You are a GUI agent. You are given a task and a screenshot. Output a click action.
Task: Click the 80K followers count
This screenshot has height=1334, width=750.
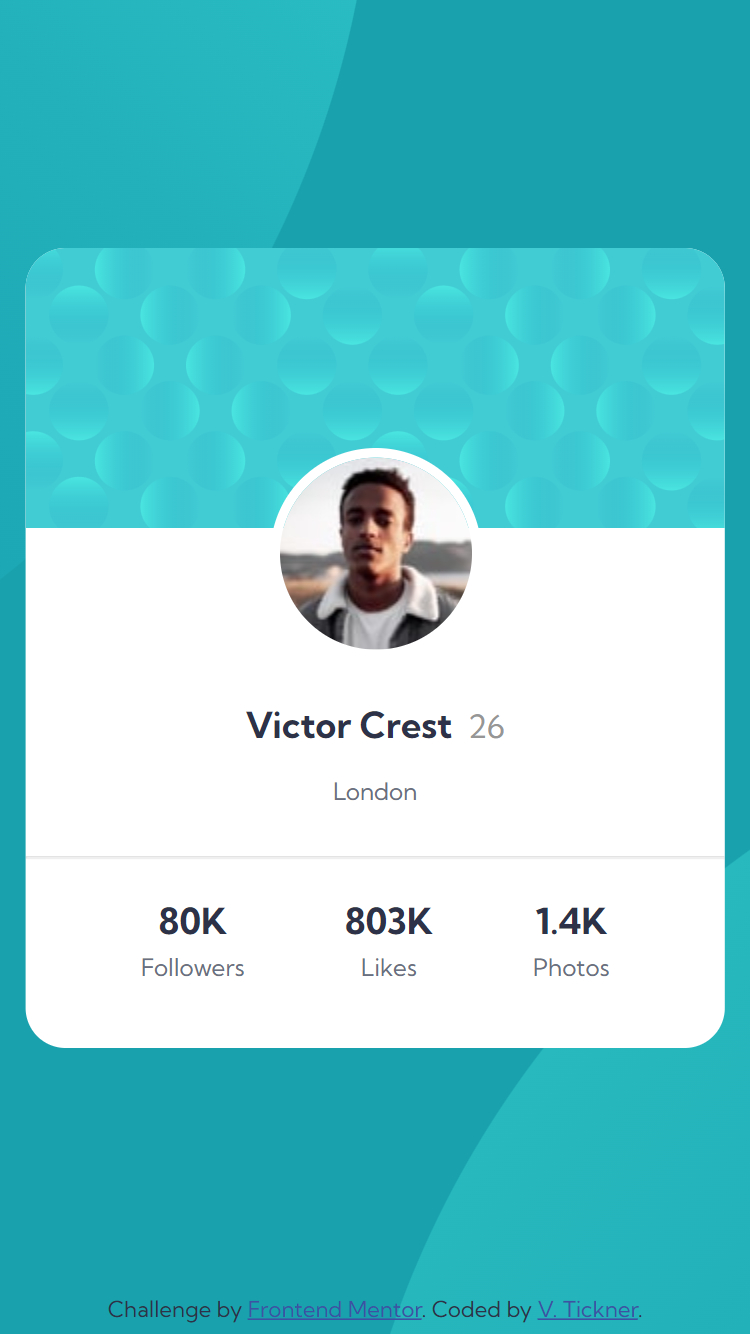pyautogui.click(x=193, y=921)
